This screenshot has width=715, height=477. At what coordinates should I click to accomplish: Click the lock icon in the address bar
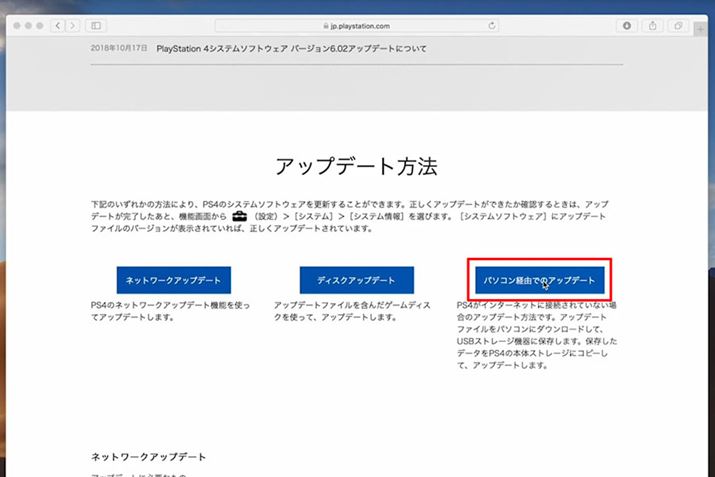pos(326,24)
